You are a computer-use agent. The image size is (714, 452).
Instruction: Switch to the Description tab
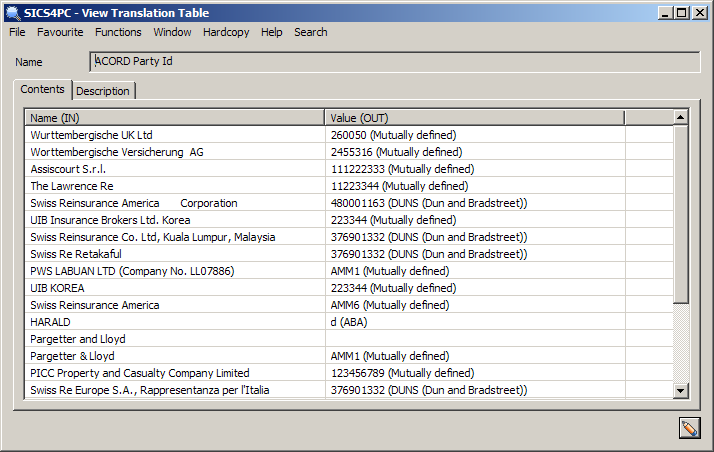103,91
